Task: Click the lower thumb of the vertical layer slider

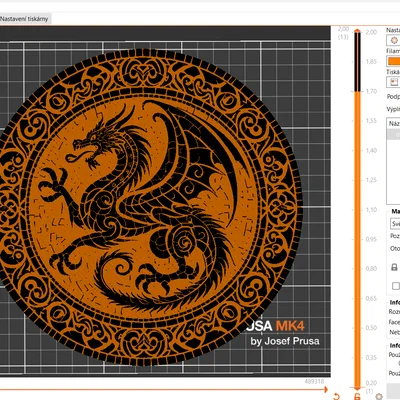Action: pyautogui.click(x=357, y=388)
